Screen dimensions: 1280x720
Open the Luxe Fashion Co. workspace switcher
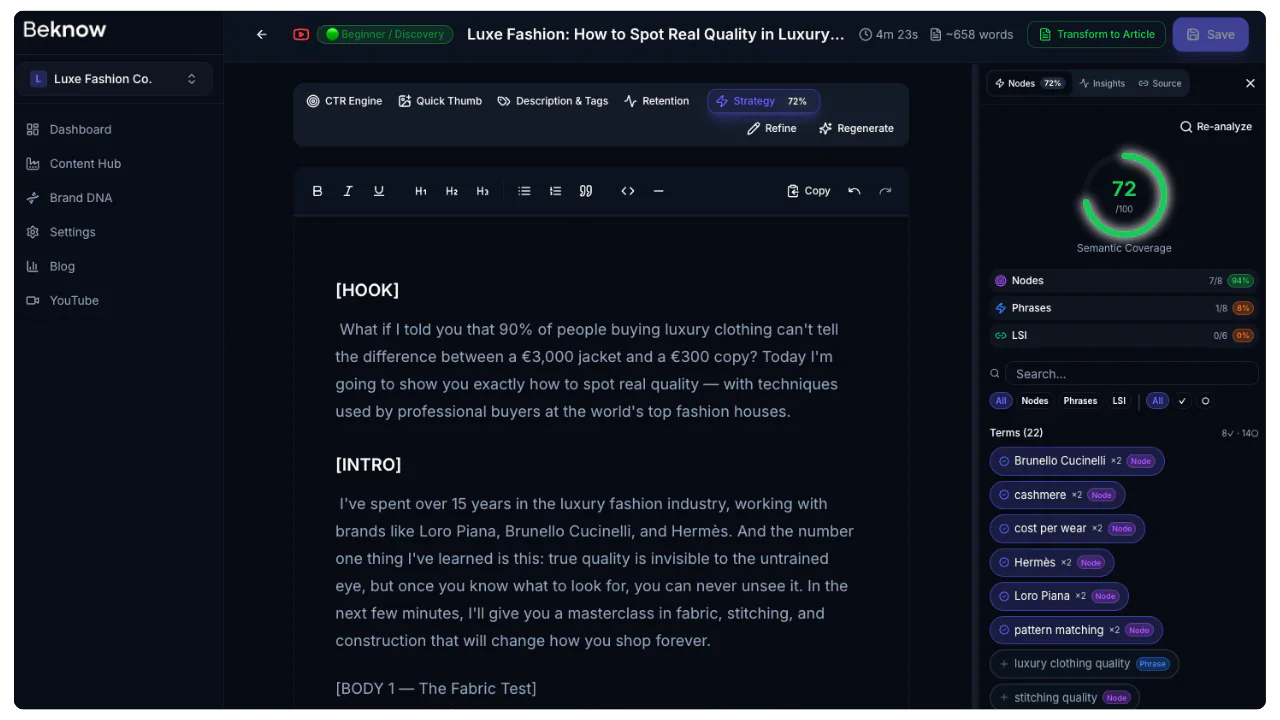[x=113, y=78]
